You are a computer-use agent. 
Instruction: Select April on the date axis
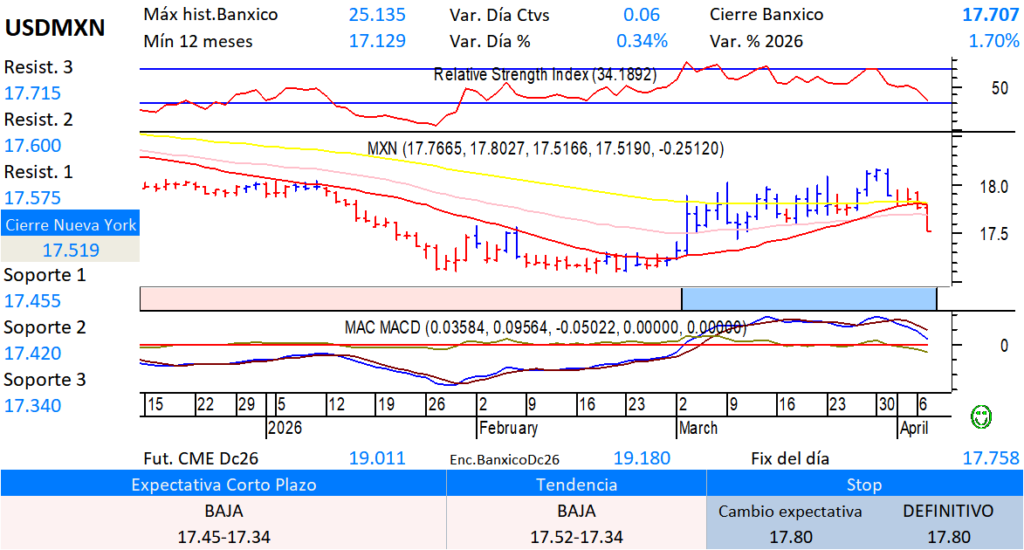(x=913, y=428)
